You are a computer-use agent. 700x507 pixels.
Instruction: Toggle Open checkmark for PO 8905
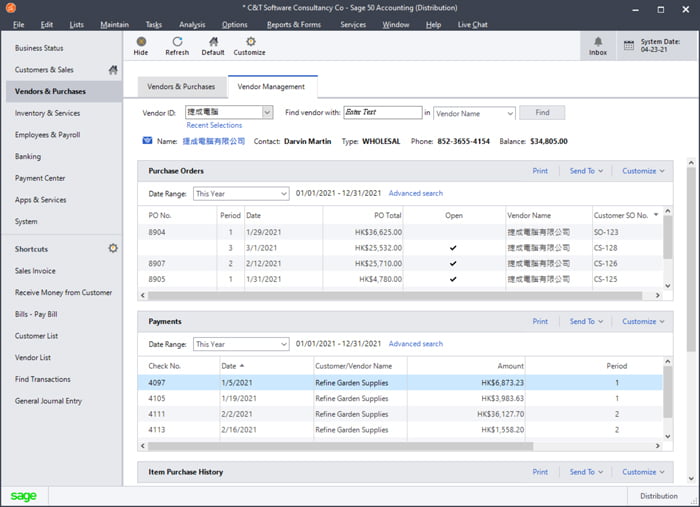[x=453, y=279]
